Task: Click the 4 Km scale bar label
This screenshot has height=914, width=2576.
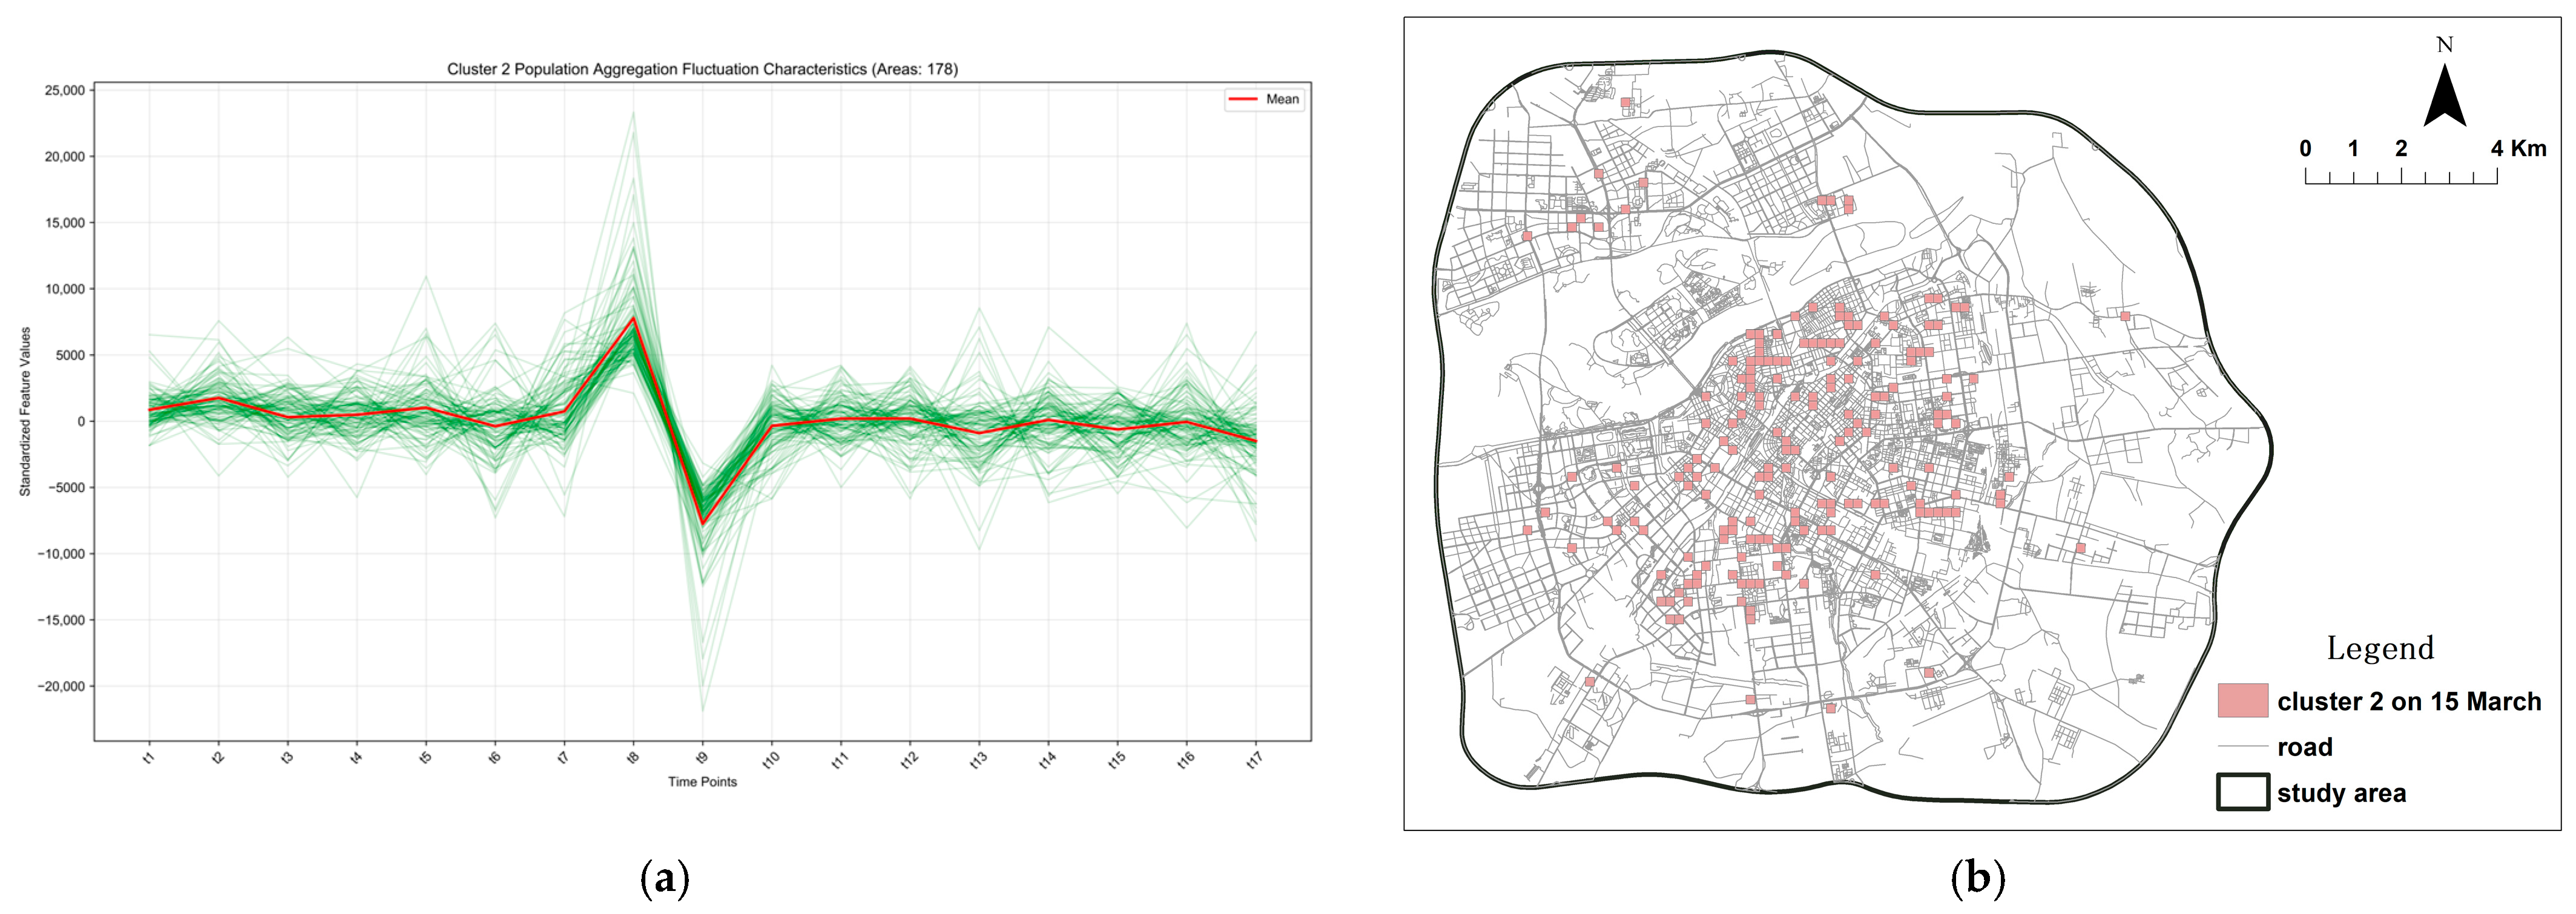Action: (x=2518, y=149)
